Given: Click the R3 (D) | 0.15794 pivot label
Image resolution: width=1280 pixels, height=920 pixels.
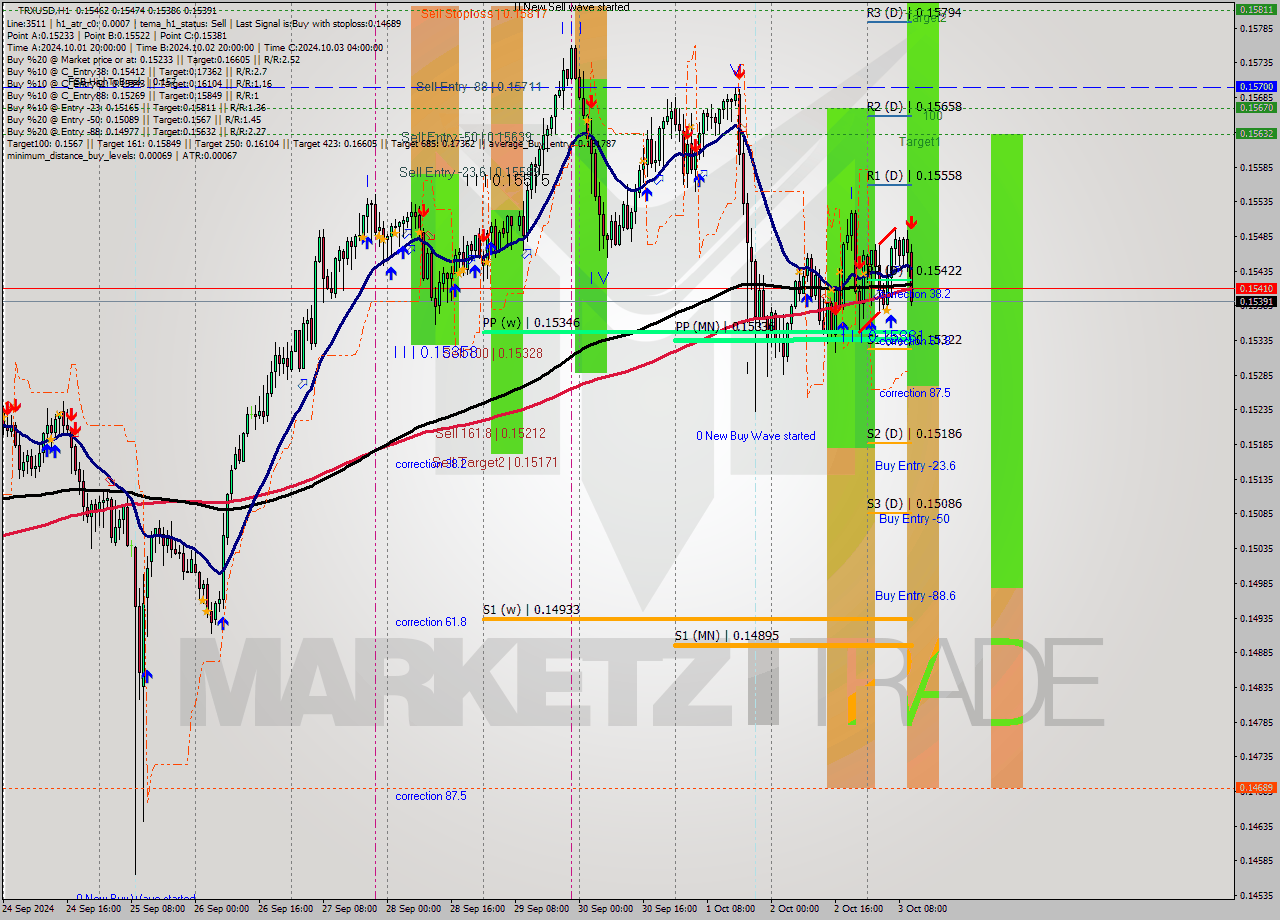Looking at the screenshot, I should (x=914, y=13).
